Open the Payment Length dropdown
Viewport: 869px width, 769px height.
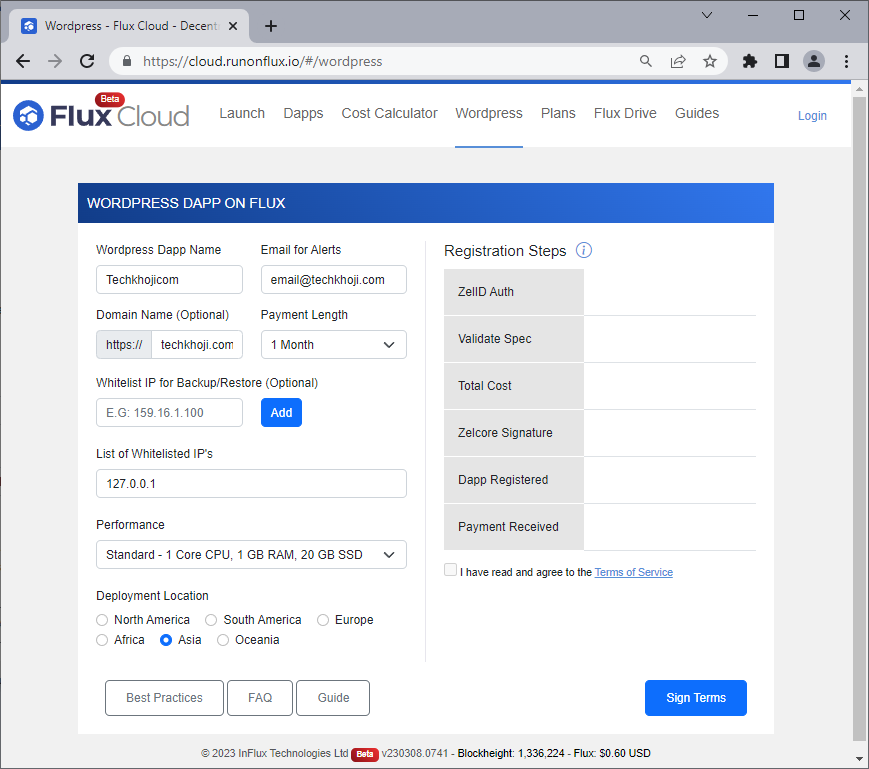point(334,345)
